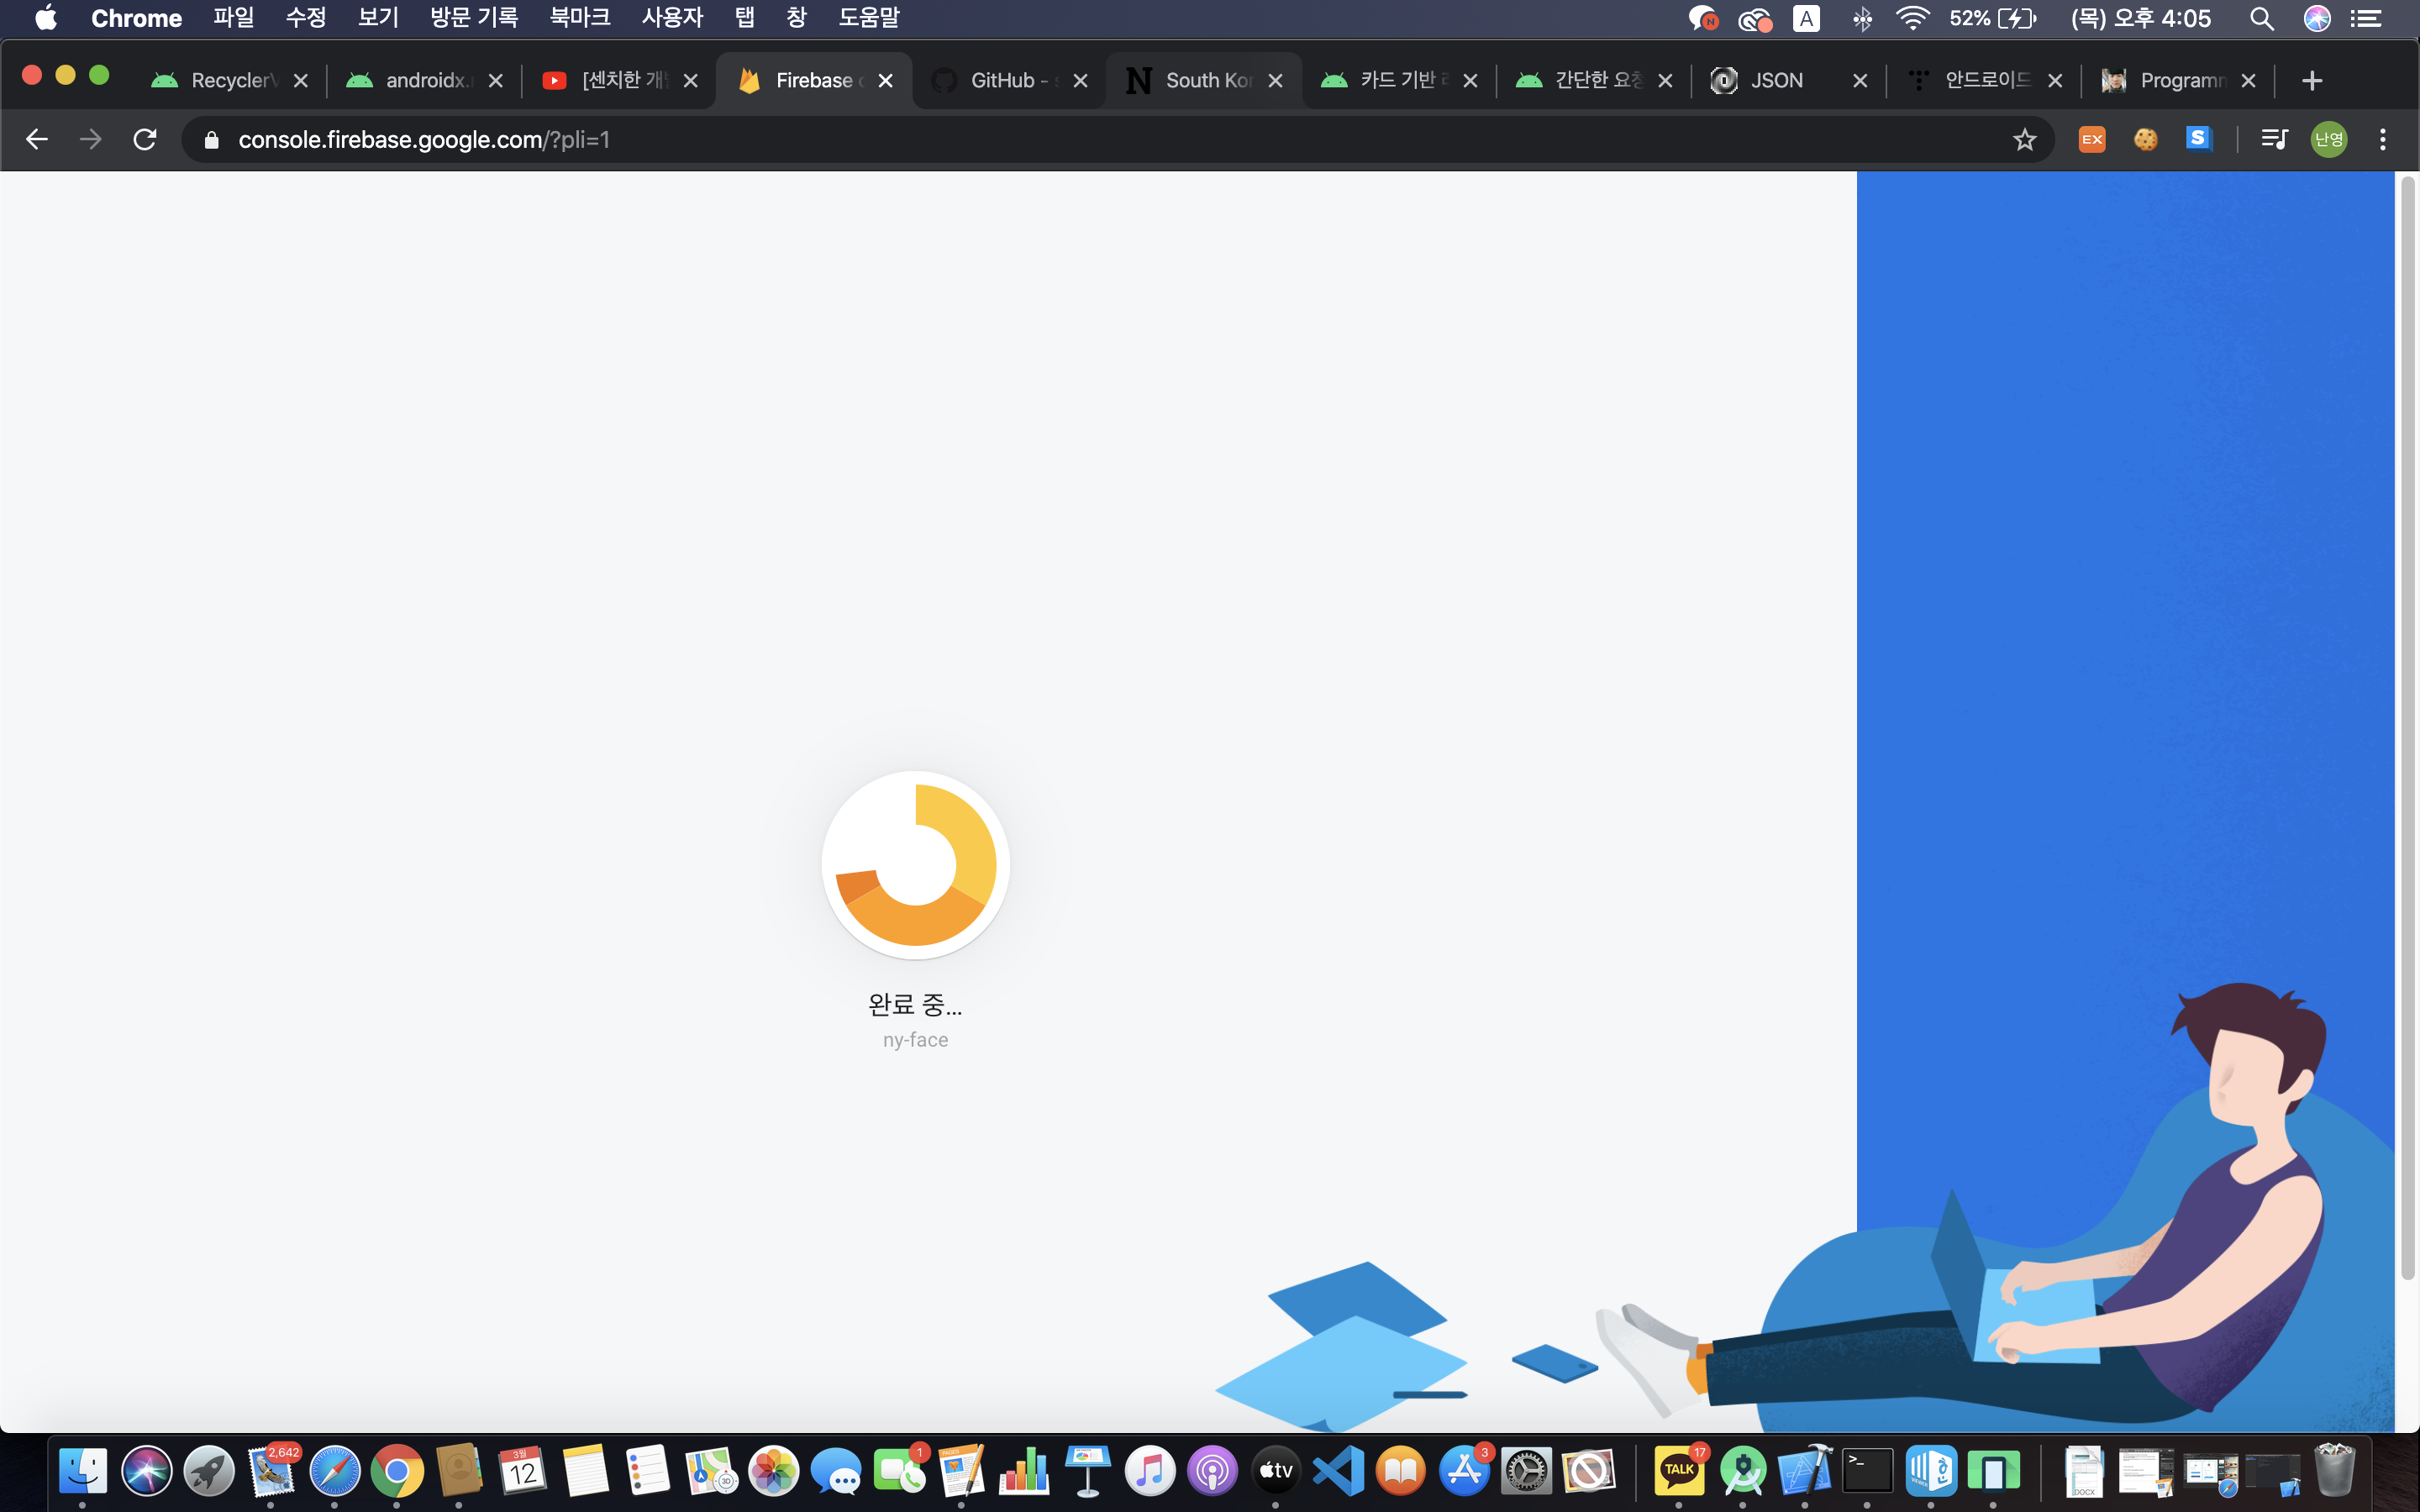Open a new tab with plus button
The width and height of the screenshot is (2420, 1512).
2311,81
